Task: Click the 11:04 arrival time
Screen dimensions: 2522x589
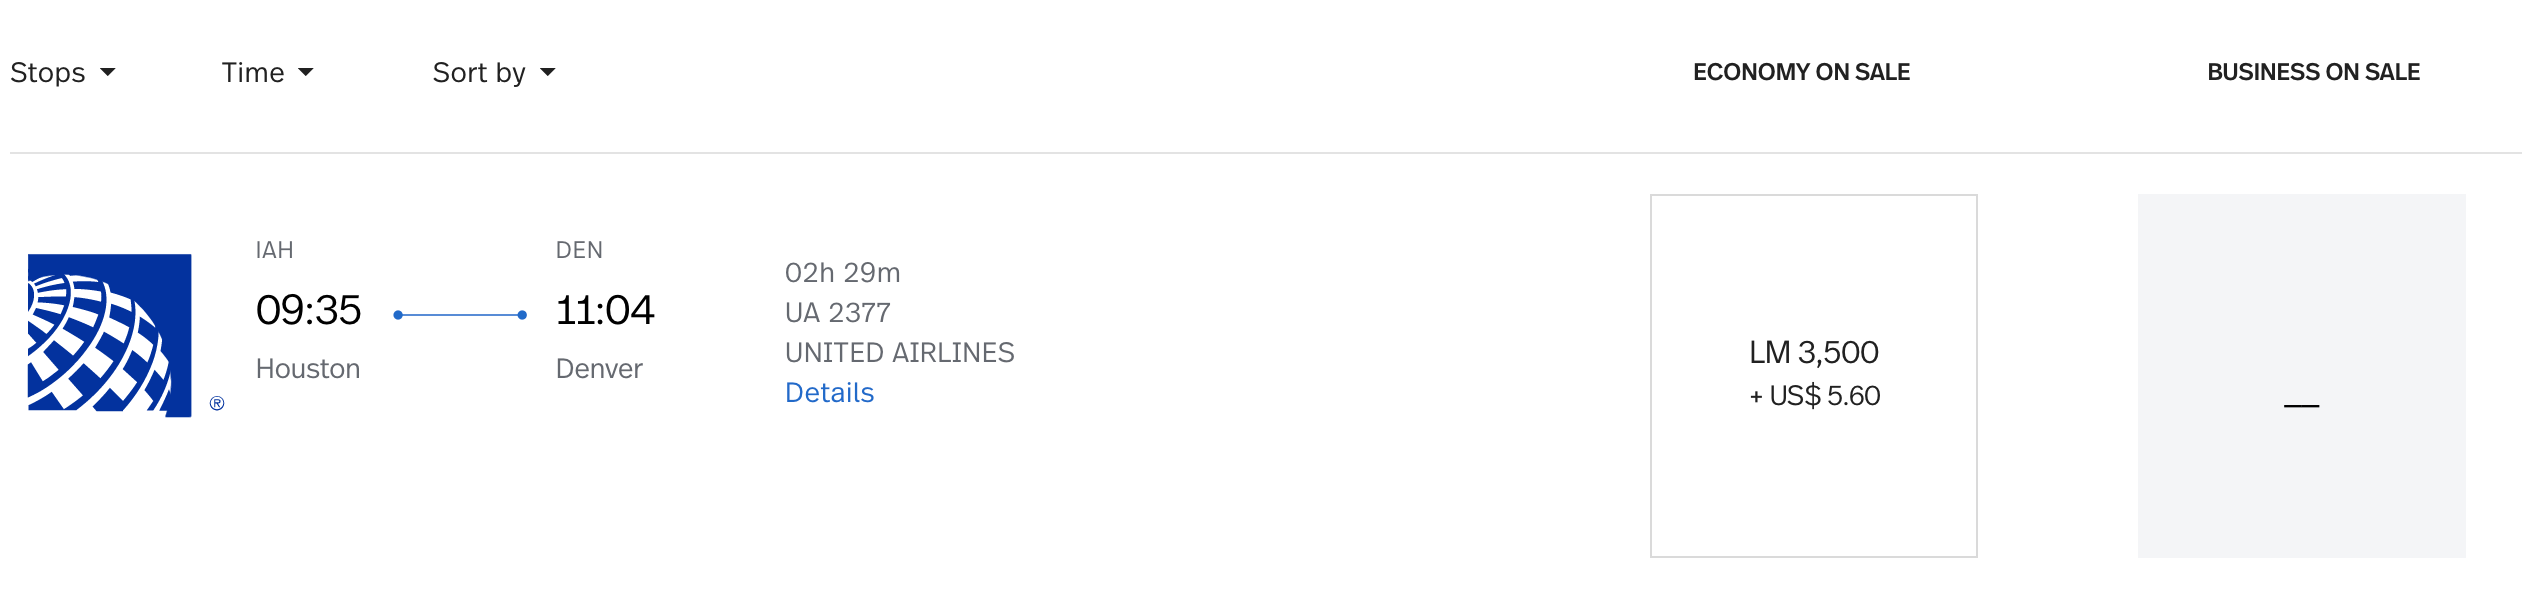Action: tap(604, 310)
